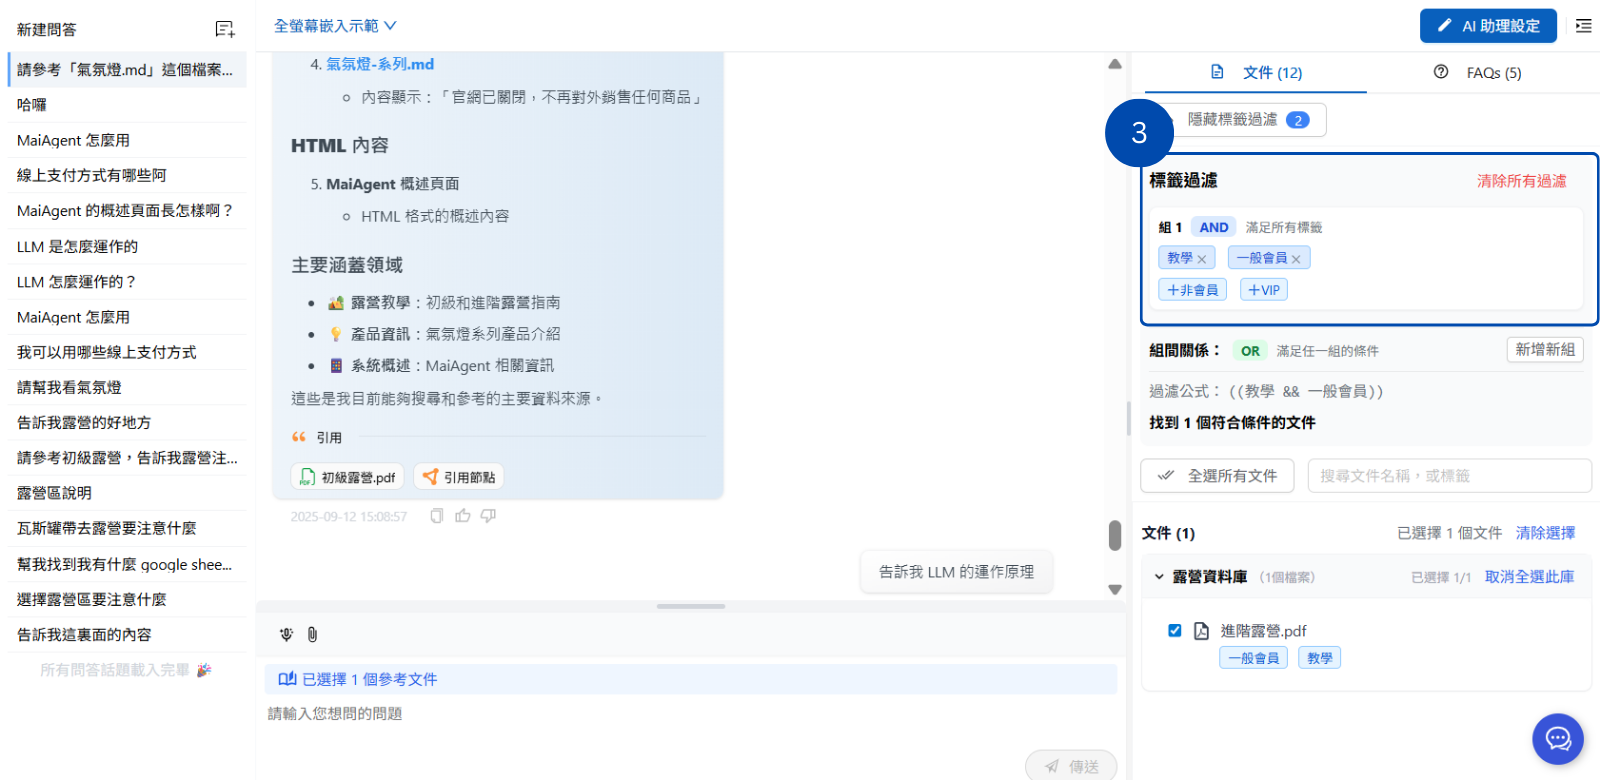The image size is (1600, 780).
Task: Click the paperclip attachment icon
Action: 312,634
